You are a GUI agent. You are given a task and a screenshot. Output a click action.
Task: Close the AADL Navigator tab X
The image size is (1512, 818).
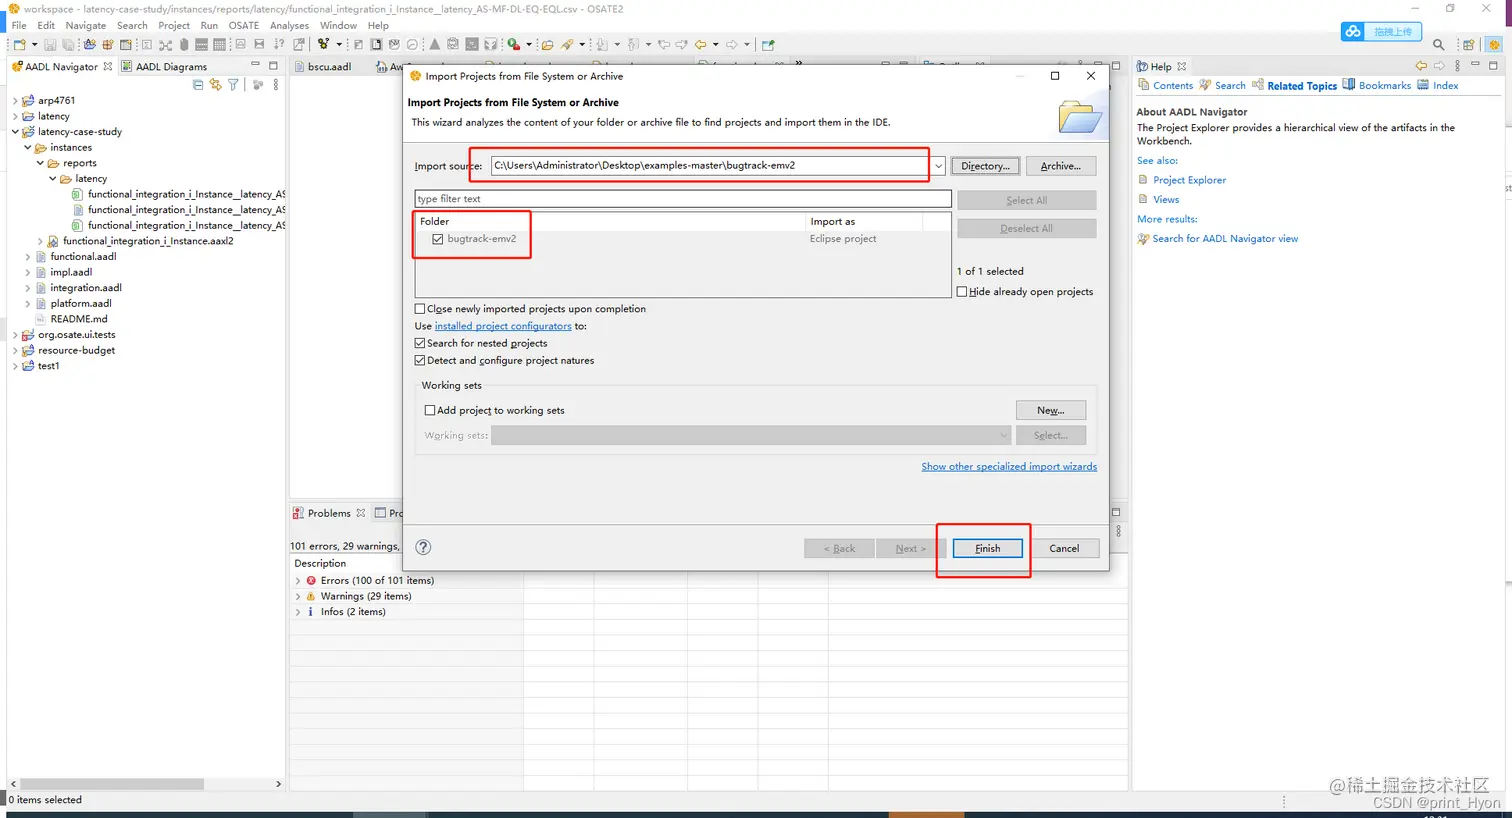coord(108,67)
